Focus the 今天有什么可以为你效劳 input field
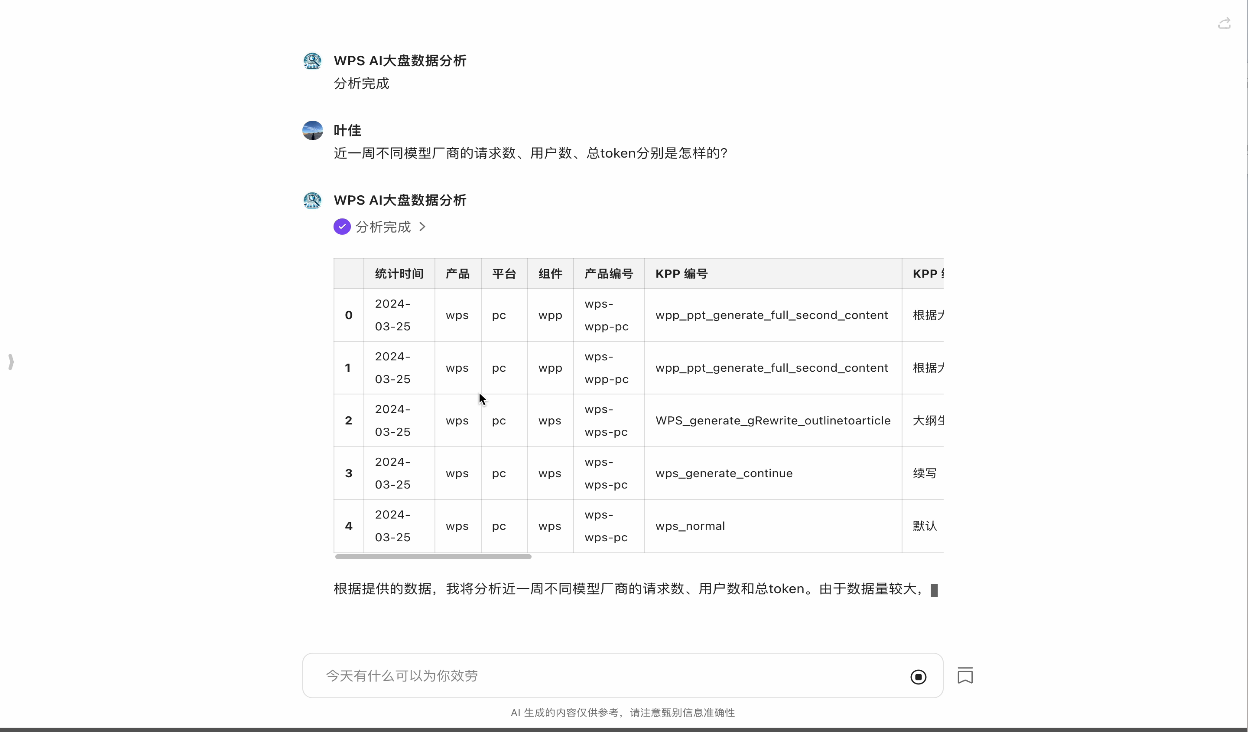 (600, 676)
